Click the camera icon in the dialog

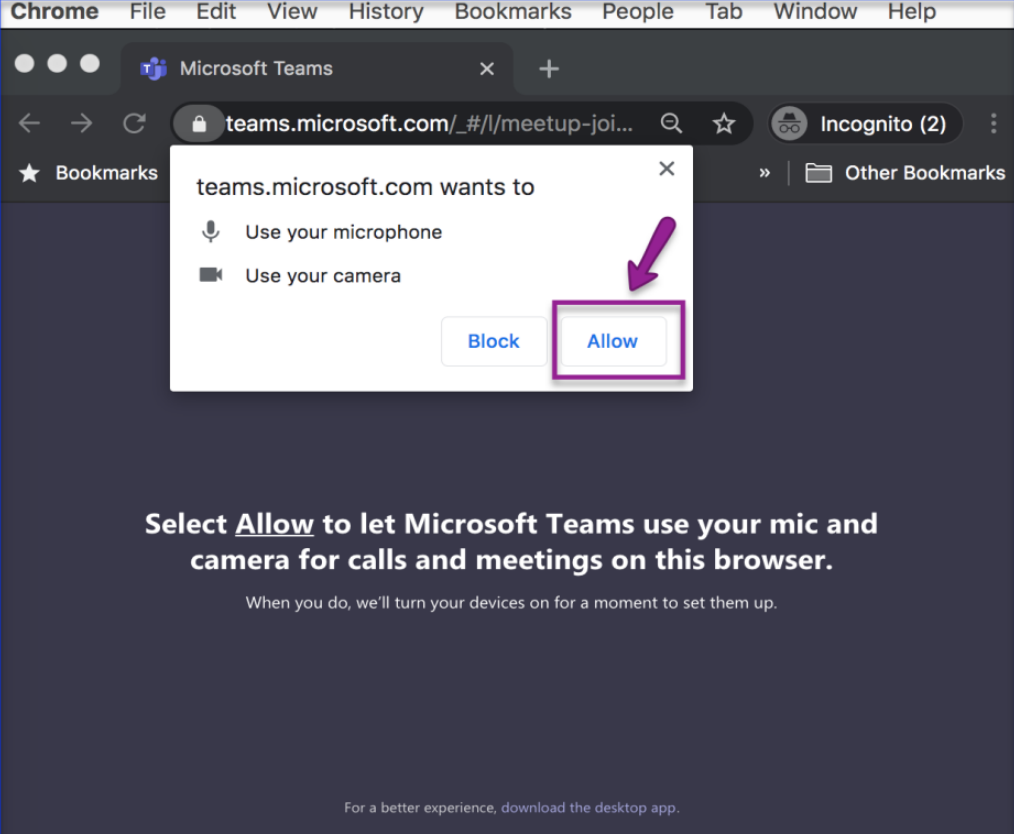click(x=211, y=275)
